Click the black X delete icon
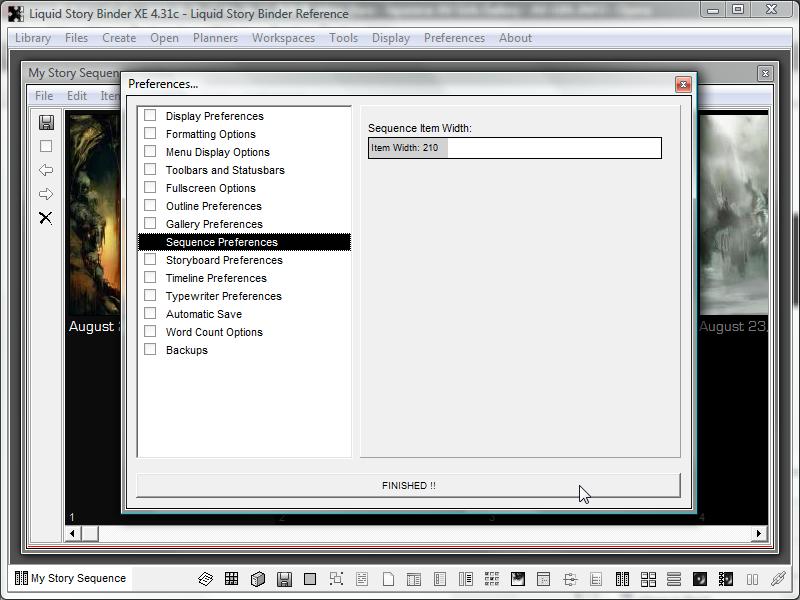Screen dimensions: 800x600 point(46,218)
